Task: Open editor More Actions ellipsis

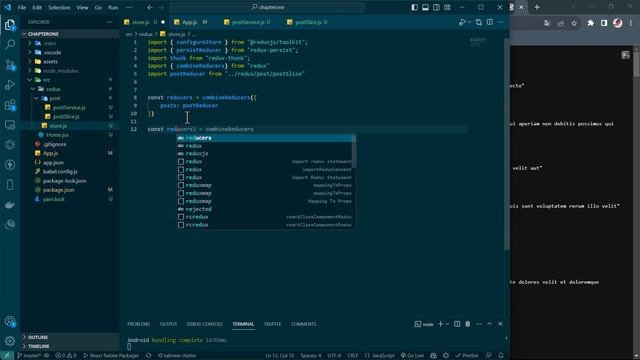Action: [501, 22]
